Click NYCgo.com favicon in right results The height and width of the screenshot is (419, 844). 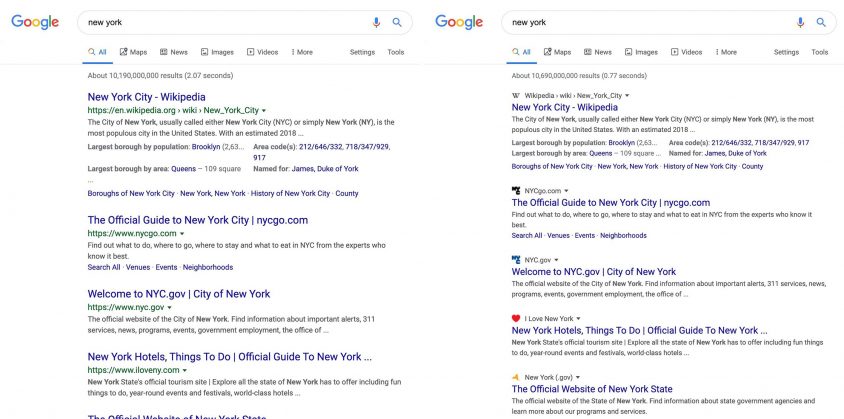516,191
